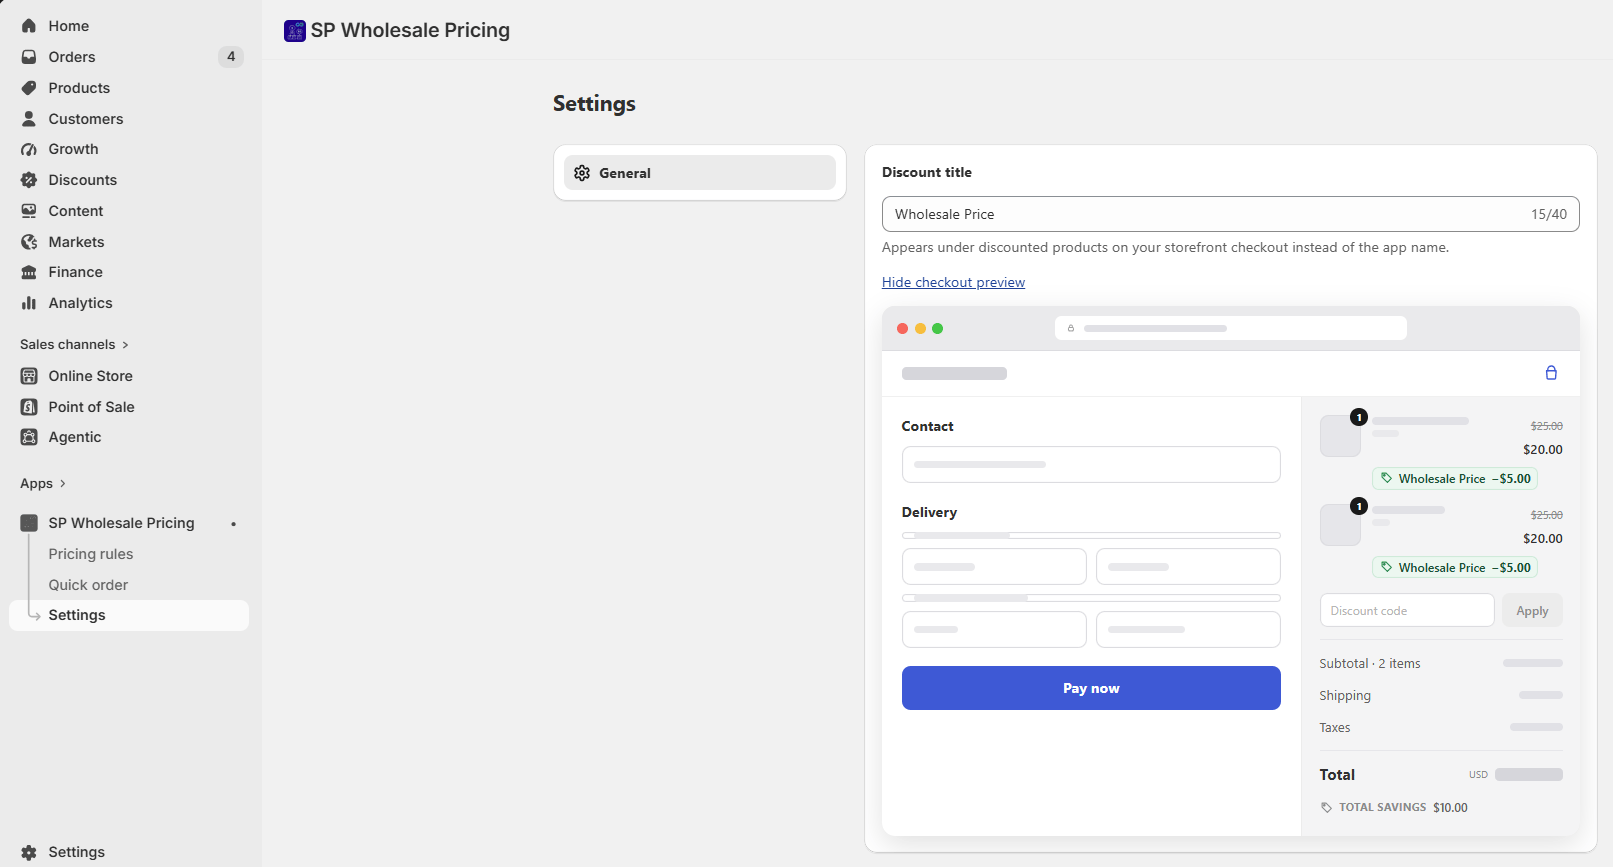
Task: Click the Discount code field in preview
Action: [1407, 611]
